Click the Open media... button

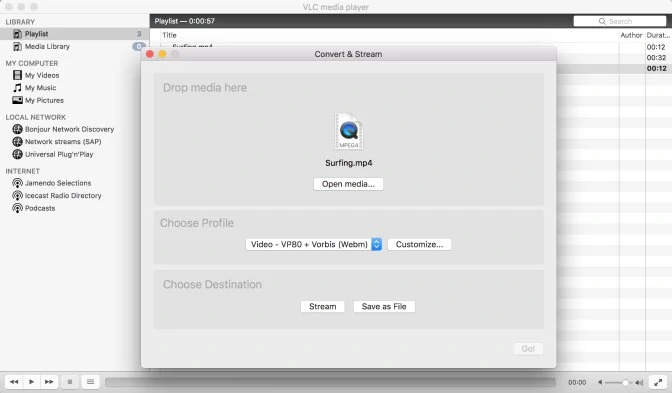click(348, 184)
